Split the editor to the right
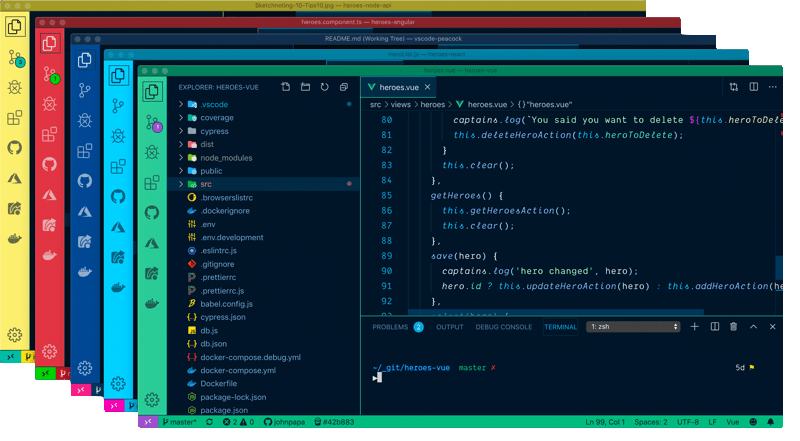 (x=754, y=87)
